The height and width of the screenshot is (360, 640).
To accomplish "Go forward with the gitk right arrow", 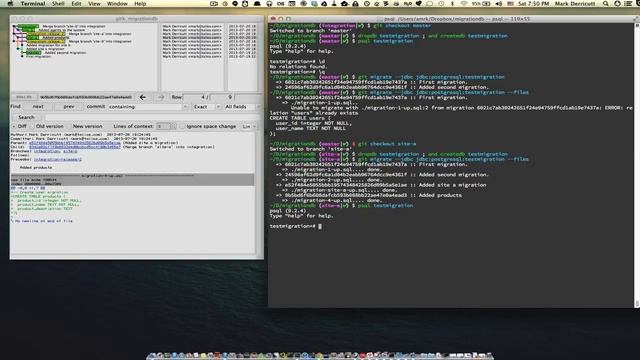I will 161,97.
